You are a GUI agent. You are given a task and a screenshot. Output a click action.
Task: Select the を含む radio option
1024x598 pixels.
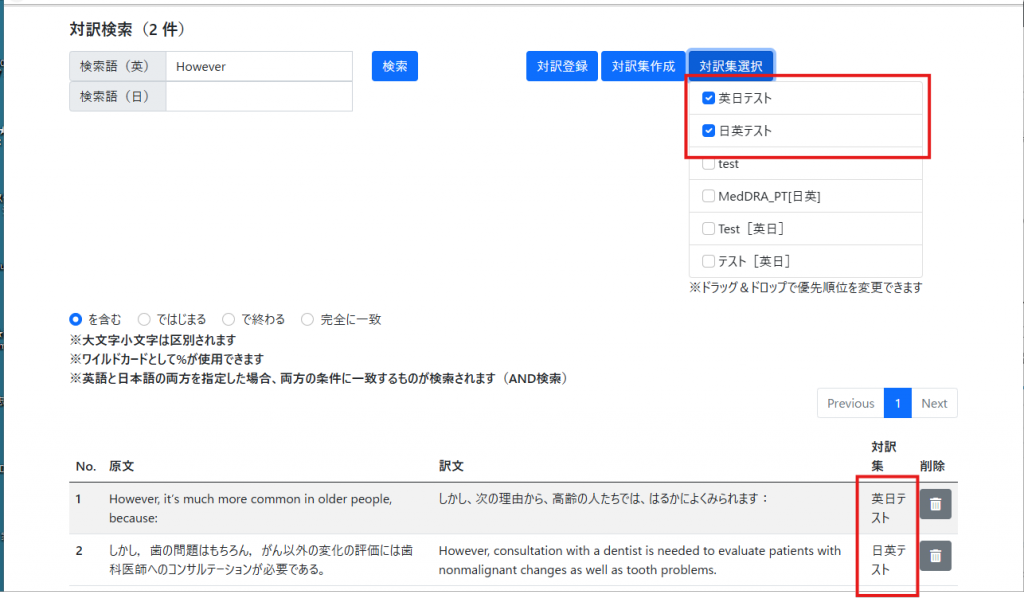[76, 320]
